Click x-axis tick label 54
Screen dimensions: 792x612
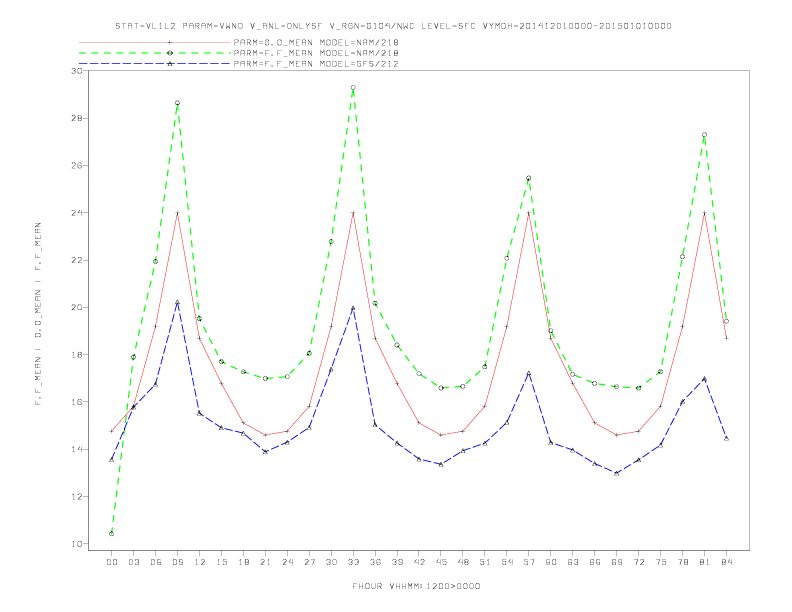tap(507, 562)
